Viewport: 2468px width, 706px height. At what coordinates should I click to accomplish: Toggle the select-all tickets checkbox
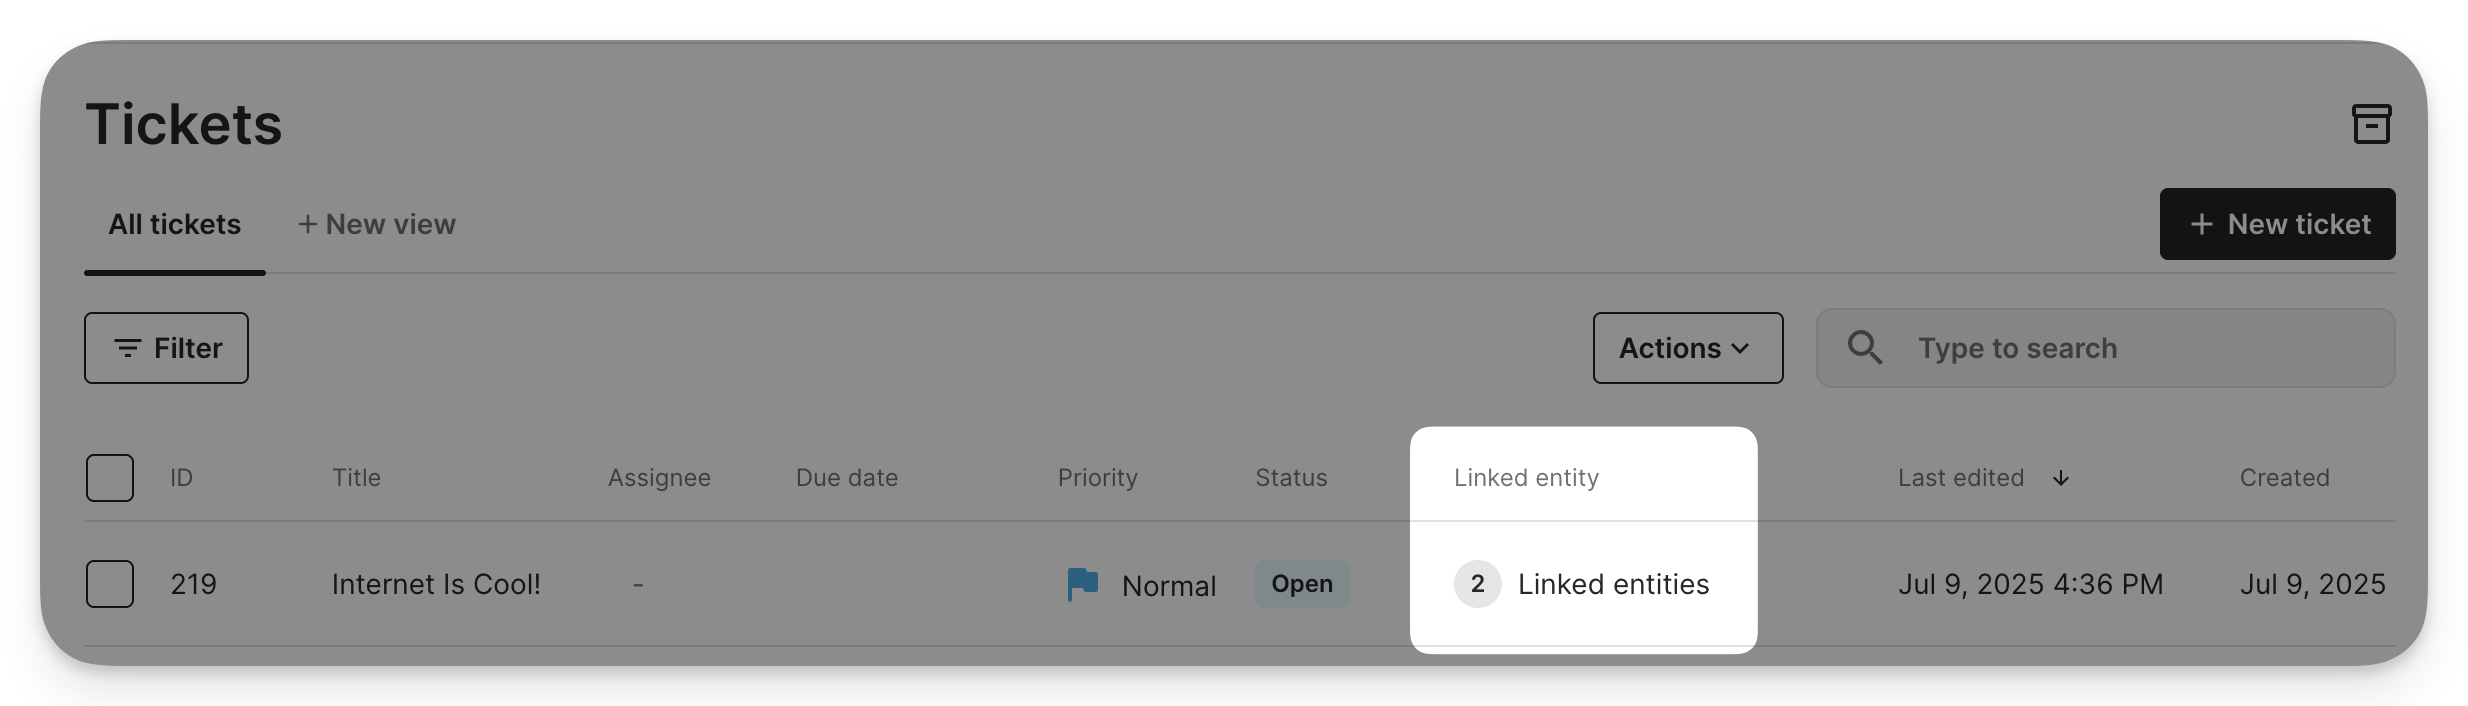pyautogui.click(x=110, y=478)
